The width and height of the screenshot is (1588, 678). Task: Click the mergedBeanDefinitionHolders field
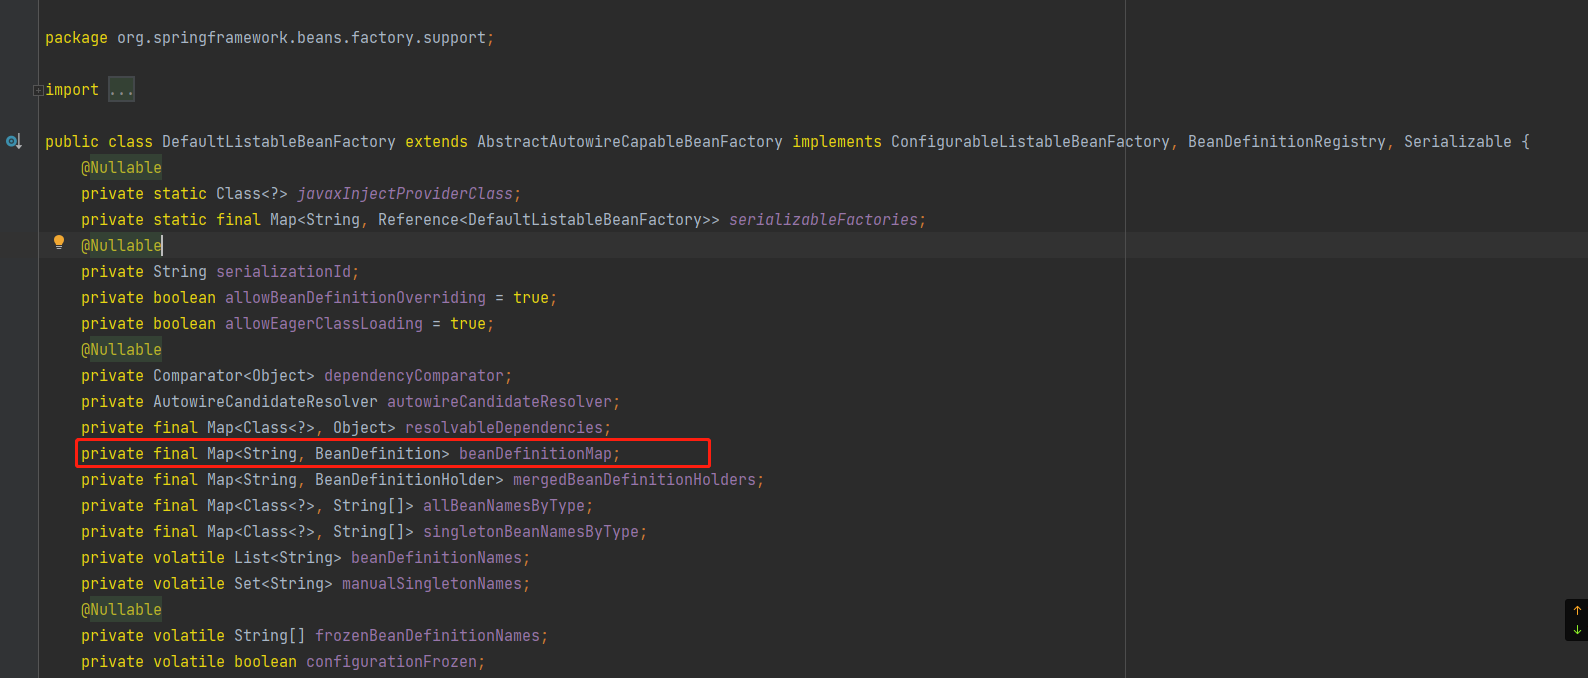[634, 480]
